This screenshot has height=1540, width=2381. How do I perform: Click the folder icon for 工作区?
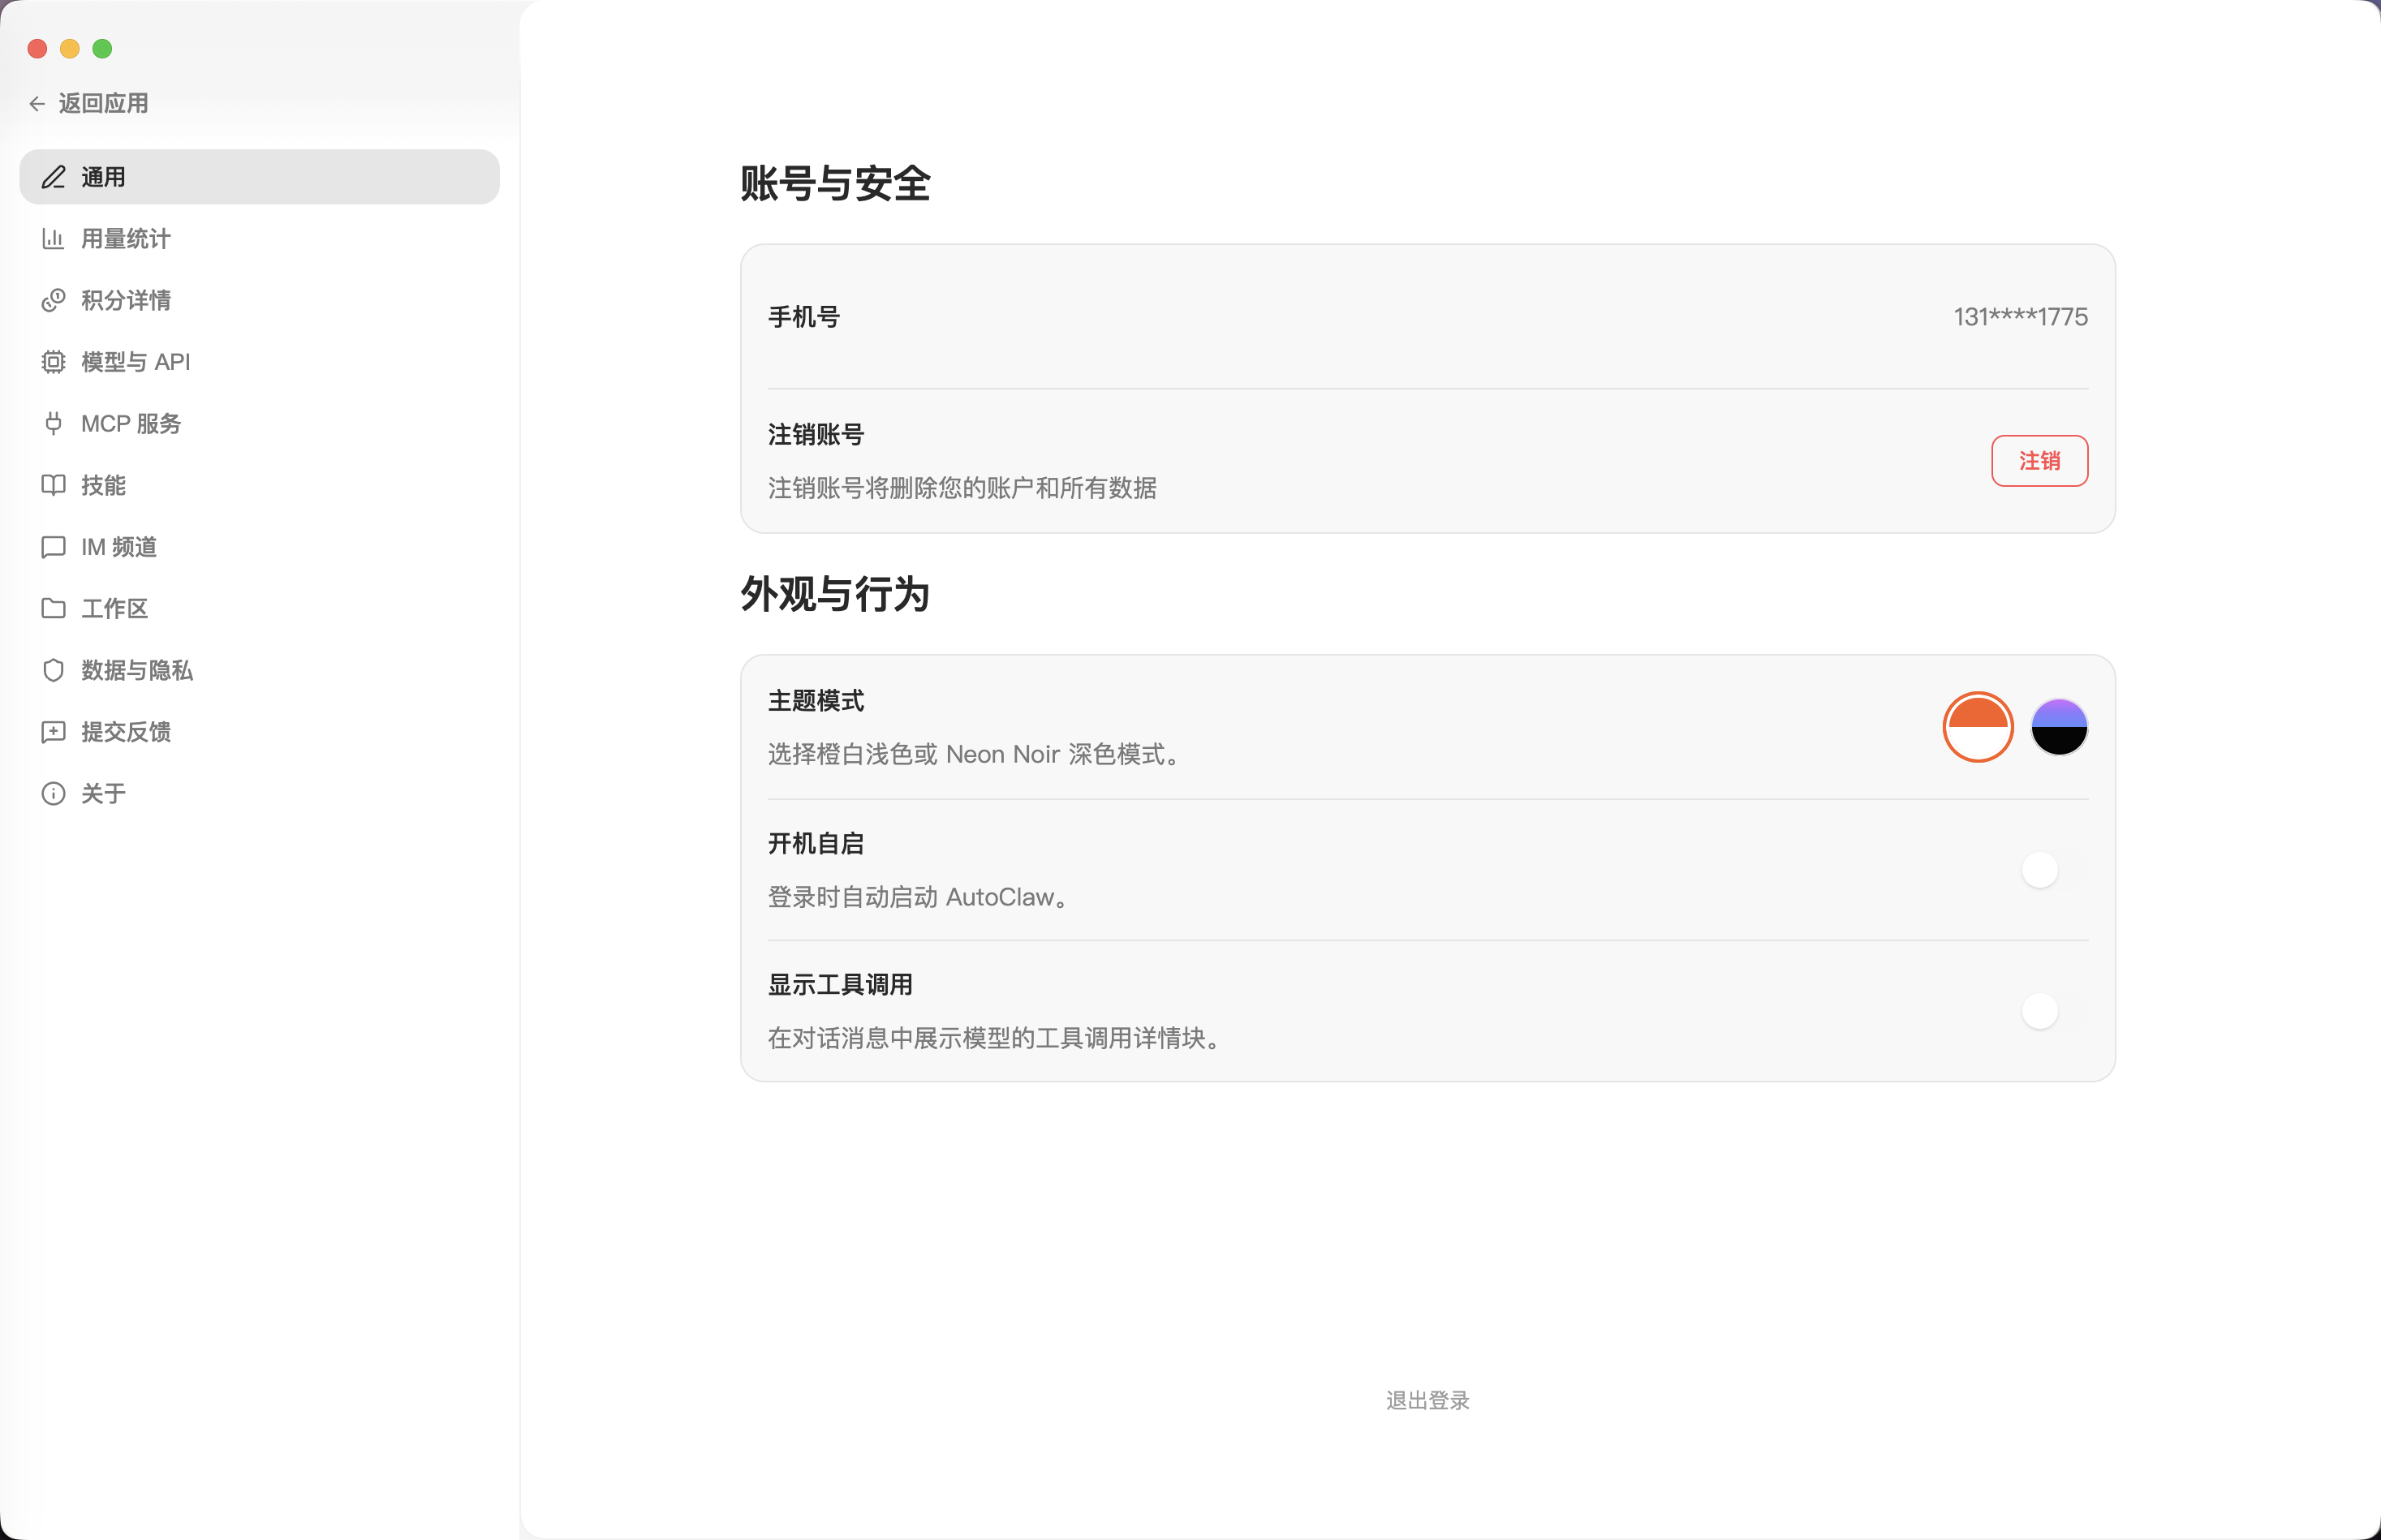coord(53,608)
